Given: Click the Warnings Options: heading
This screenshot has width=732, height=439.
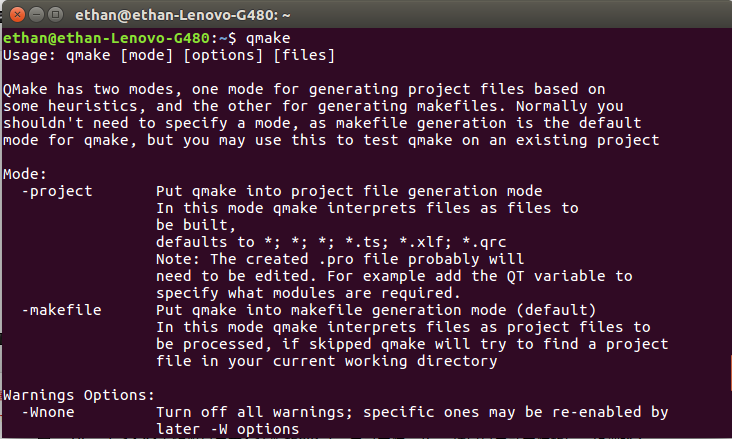Looking at the screenshot, I should coord(80,394).
